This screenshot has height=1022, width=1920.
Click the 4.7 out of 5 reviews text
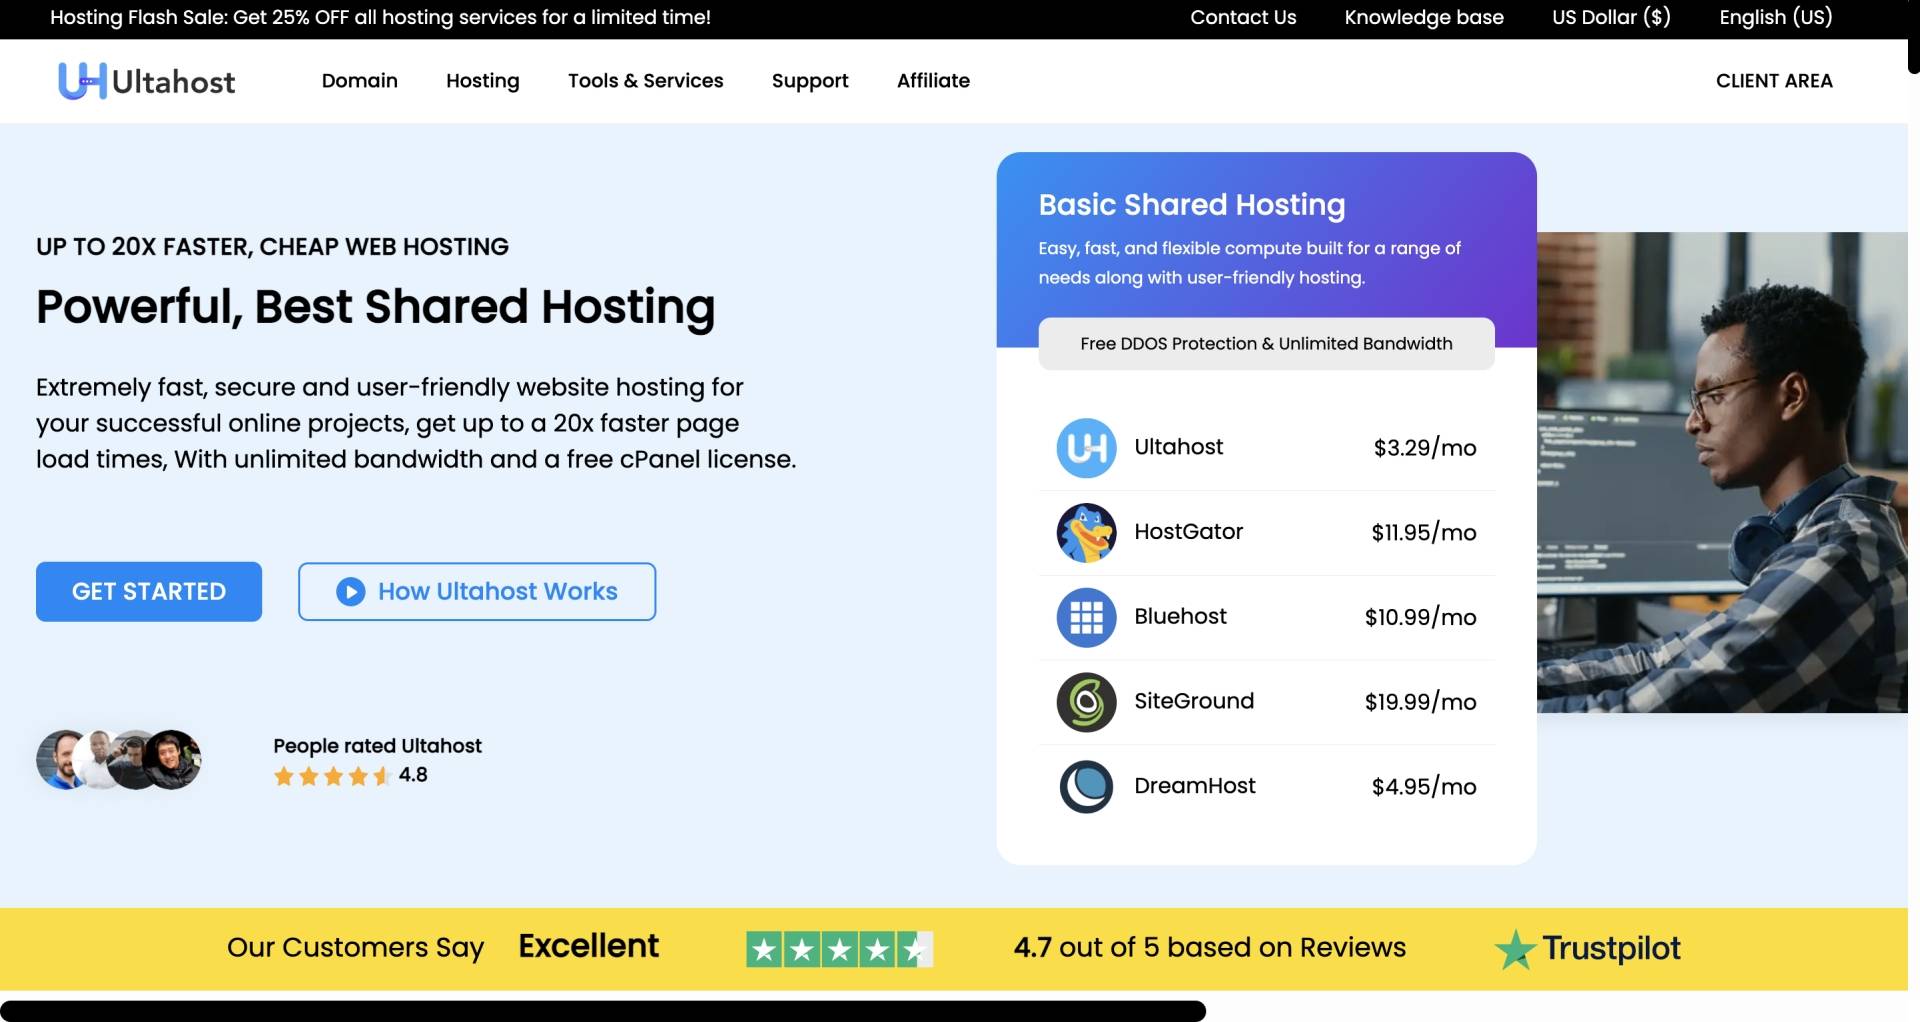pos(1209,948)
